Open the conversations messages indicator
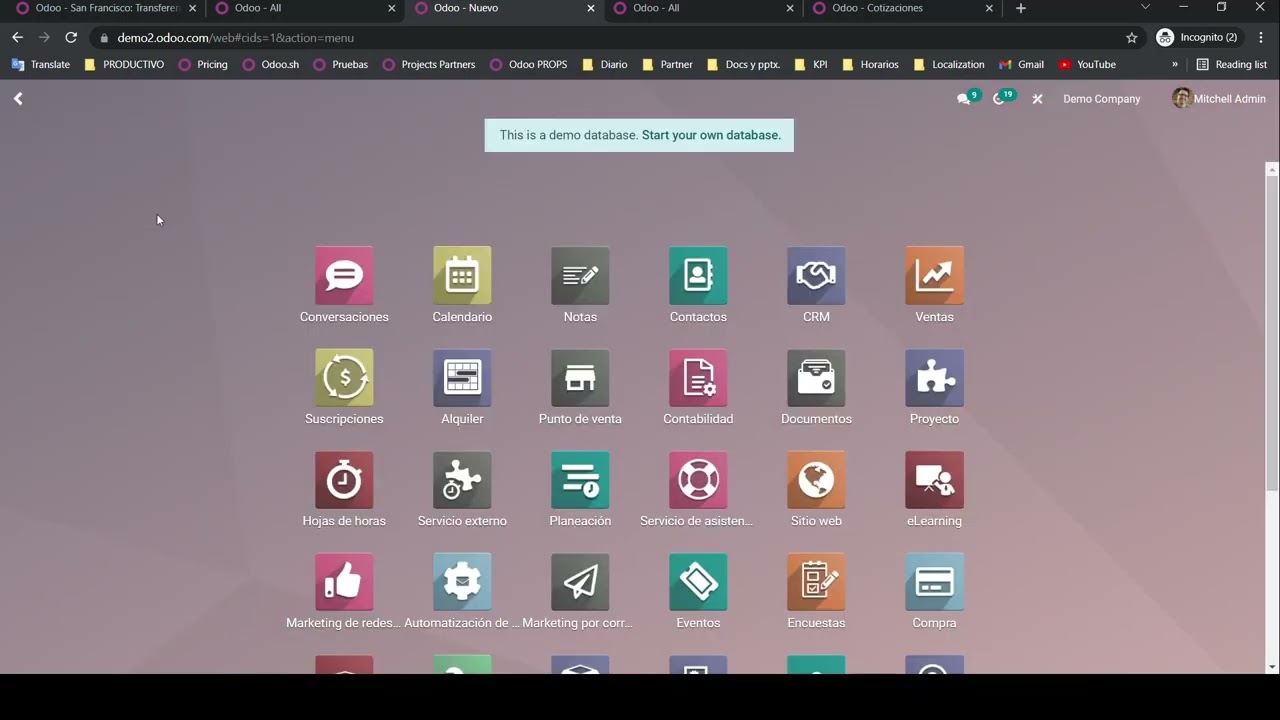The width and height of the screenshot is (1280, 720). pos(968,98)
